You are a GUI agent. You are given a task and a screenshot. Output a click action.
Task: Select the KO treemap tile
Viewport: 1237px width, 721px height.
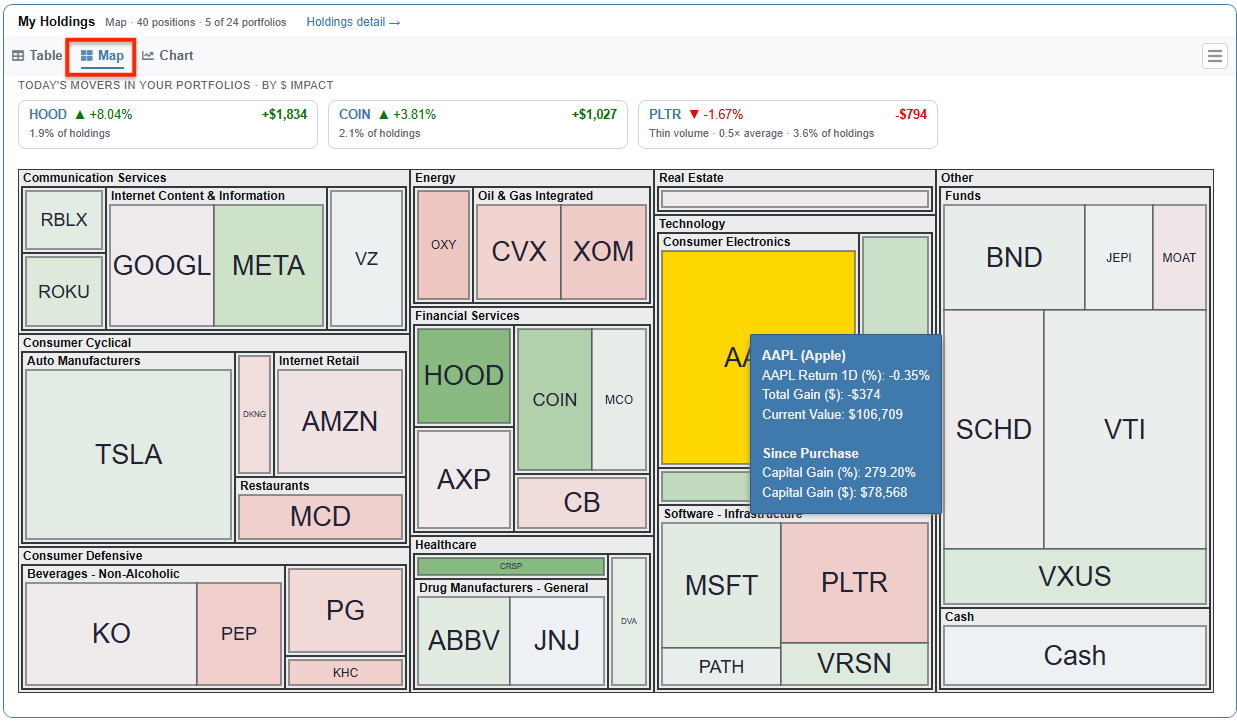[x=111, y=634]
